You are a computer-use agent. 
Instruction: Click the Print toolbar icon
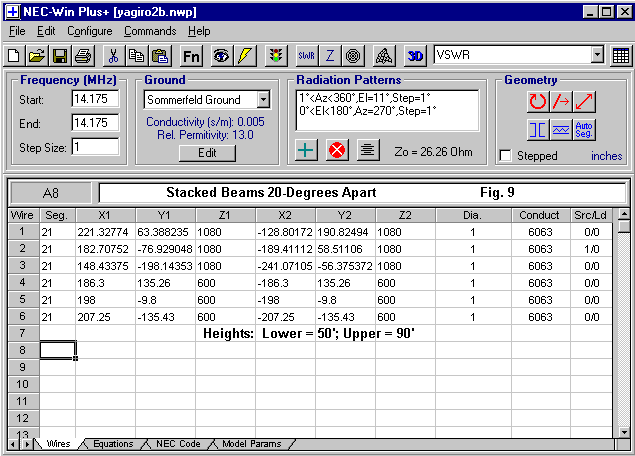[x=82, y=55]
